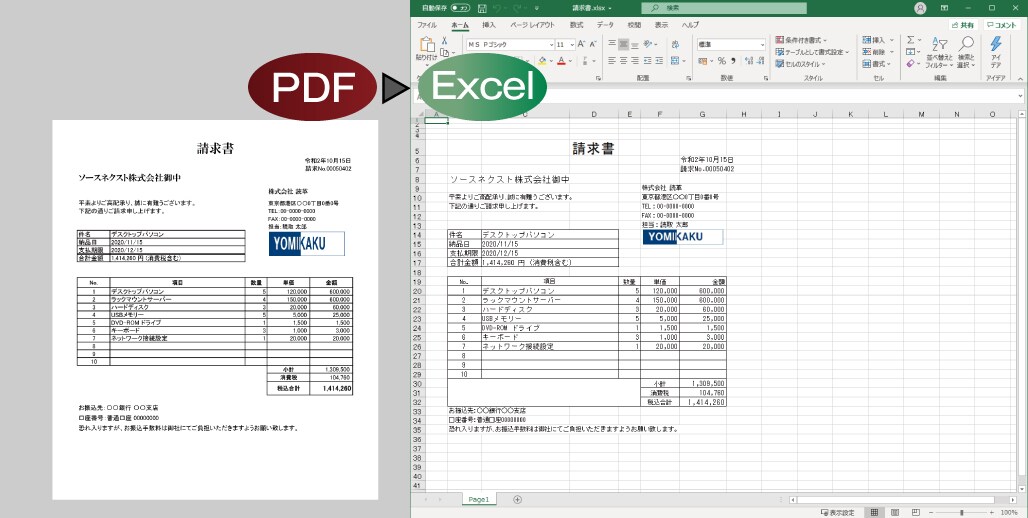Expand Cell Styles menu

tap(801, 64)
